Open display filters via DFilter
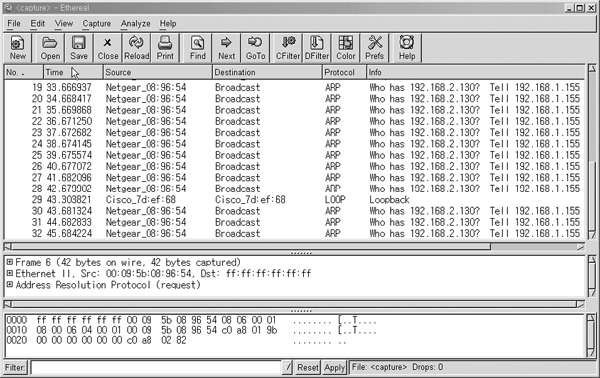Viewport: 600px width, 378px height. (317, 47)
